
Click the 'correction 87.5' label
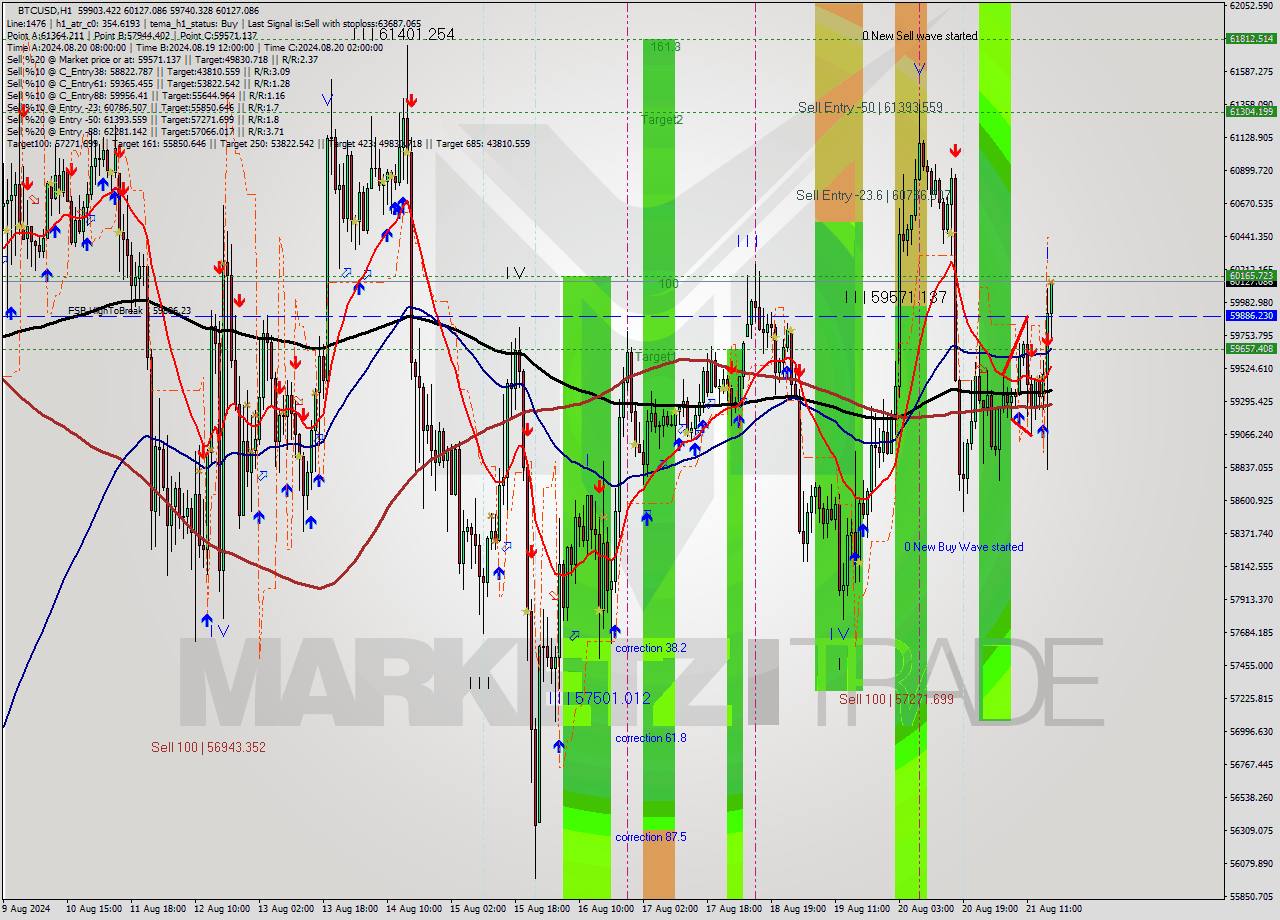pos(651,837)
